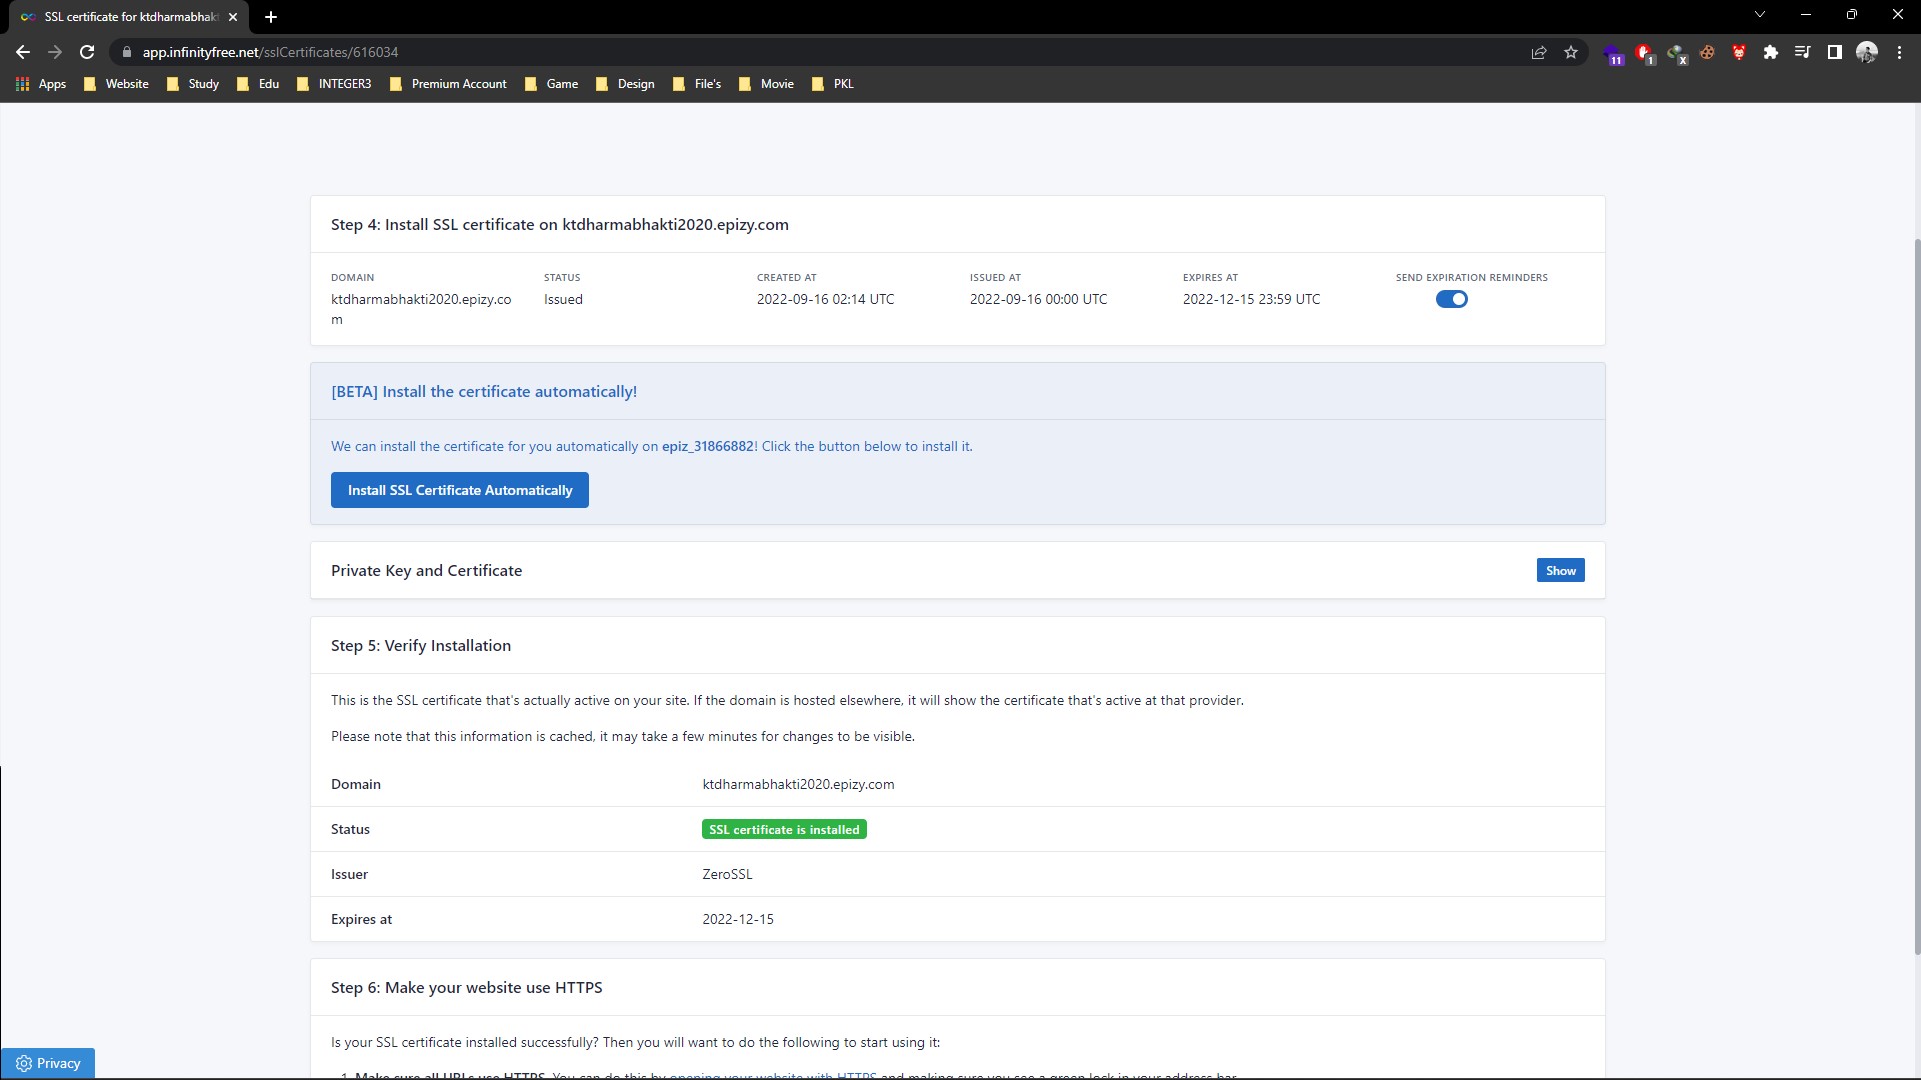Screen dimensions: 1921x1080
Task: Open the Chrome profile avatar
Action: 1867,52
